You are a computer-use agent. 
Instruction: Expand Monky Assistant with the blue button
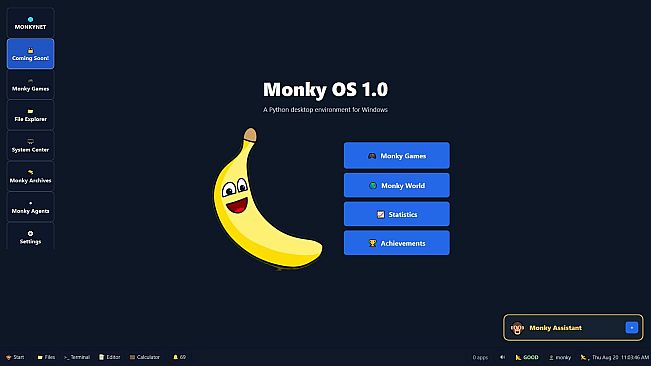pos(631,327)
